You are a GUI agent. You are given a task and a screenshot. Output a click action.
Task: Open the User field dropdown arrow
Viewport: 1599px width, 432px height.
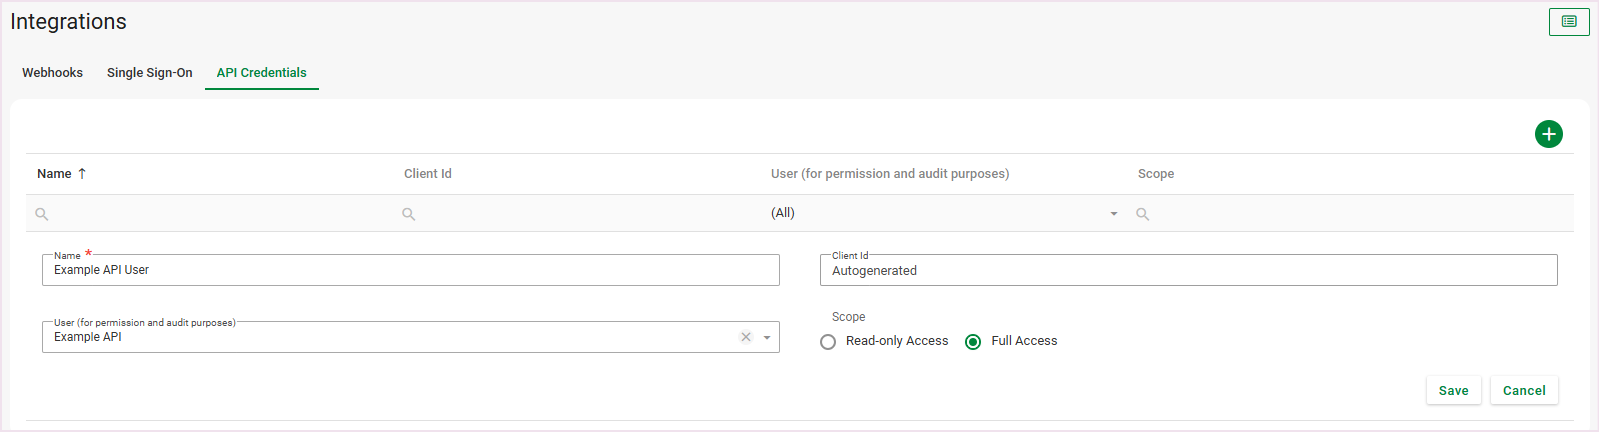click(767, 338)
